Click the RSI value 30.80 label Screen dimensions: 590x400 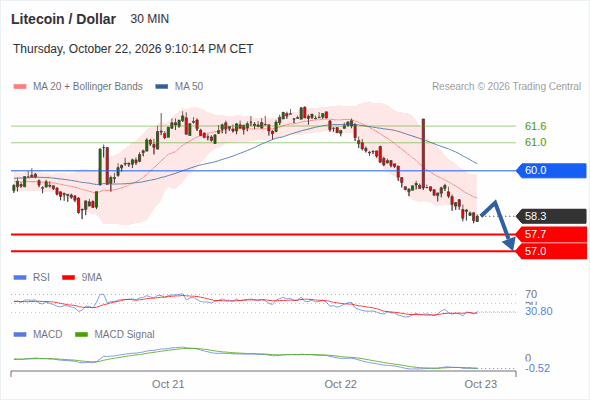pos(539,312)
